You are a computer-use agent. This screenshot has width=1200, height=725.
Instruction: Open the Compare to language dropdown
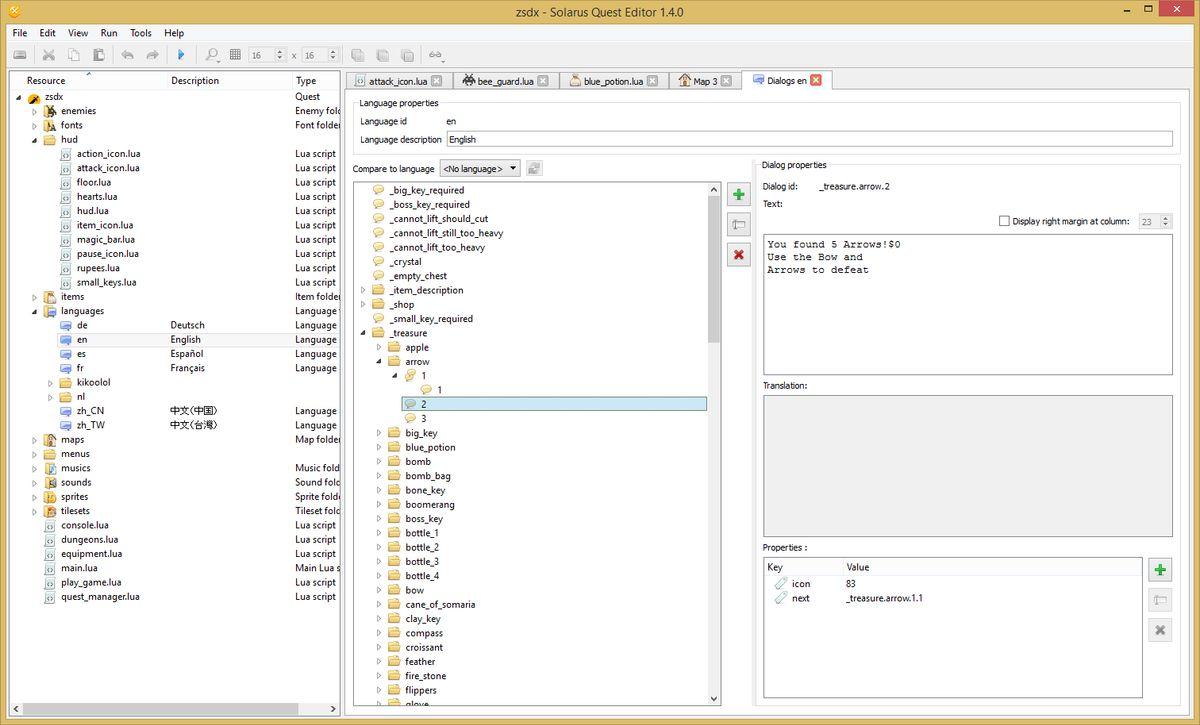click(x=480, y=169)
